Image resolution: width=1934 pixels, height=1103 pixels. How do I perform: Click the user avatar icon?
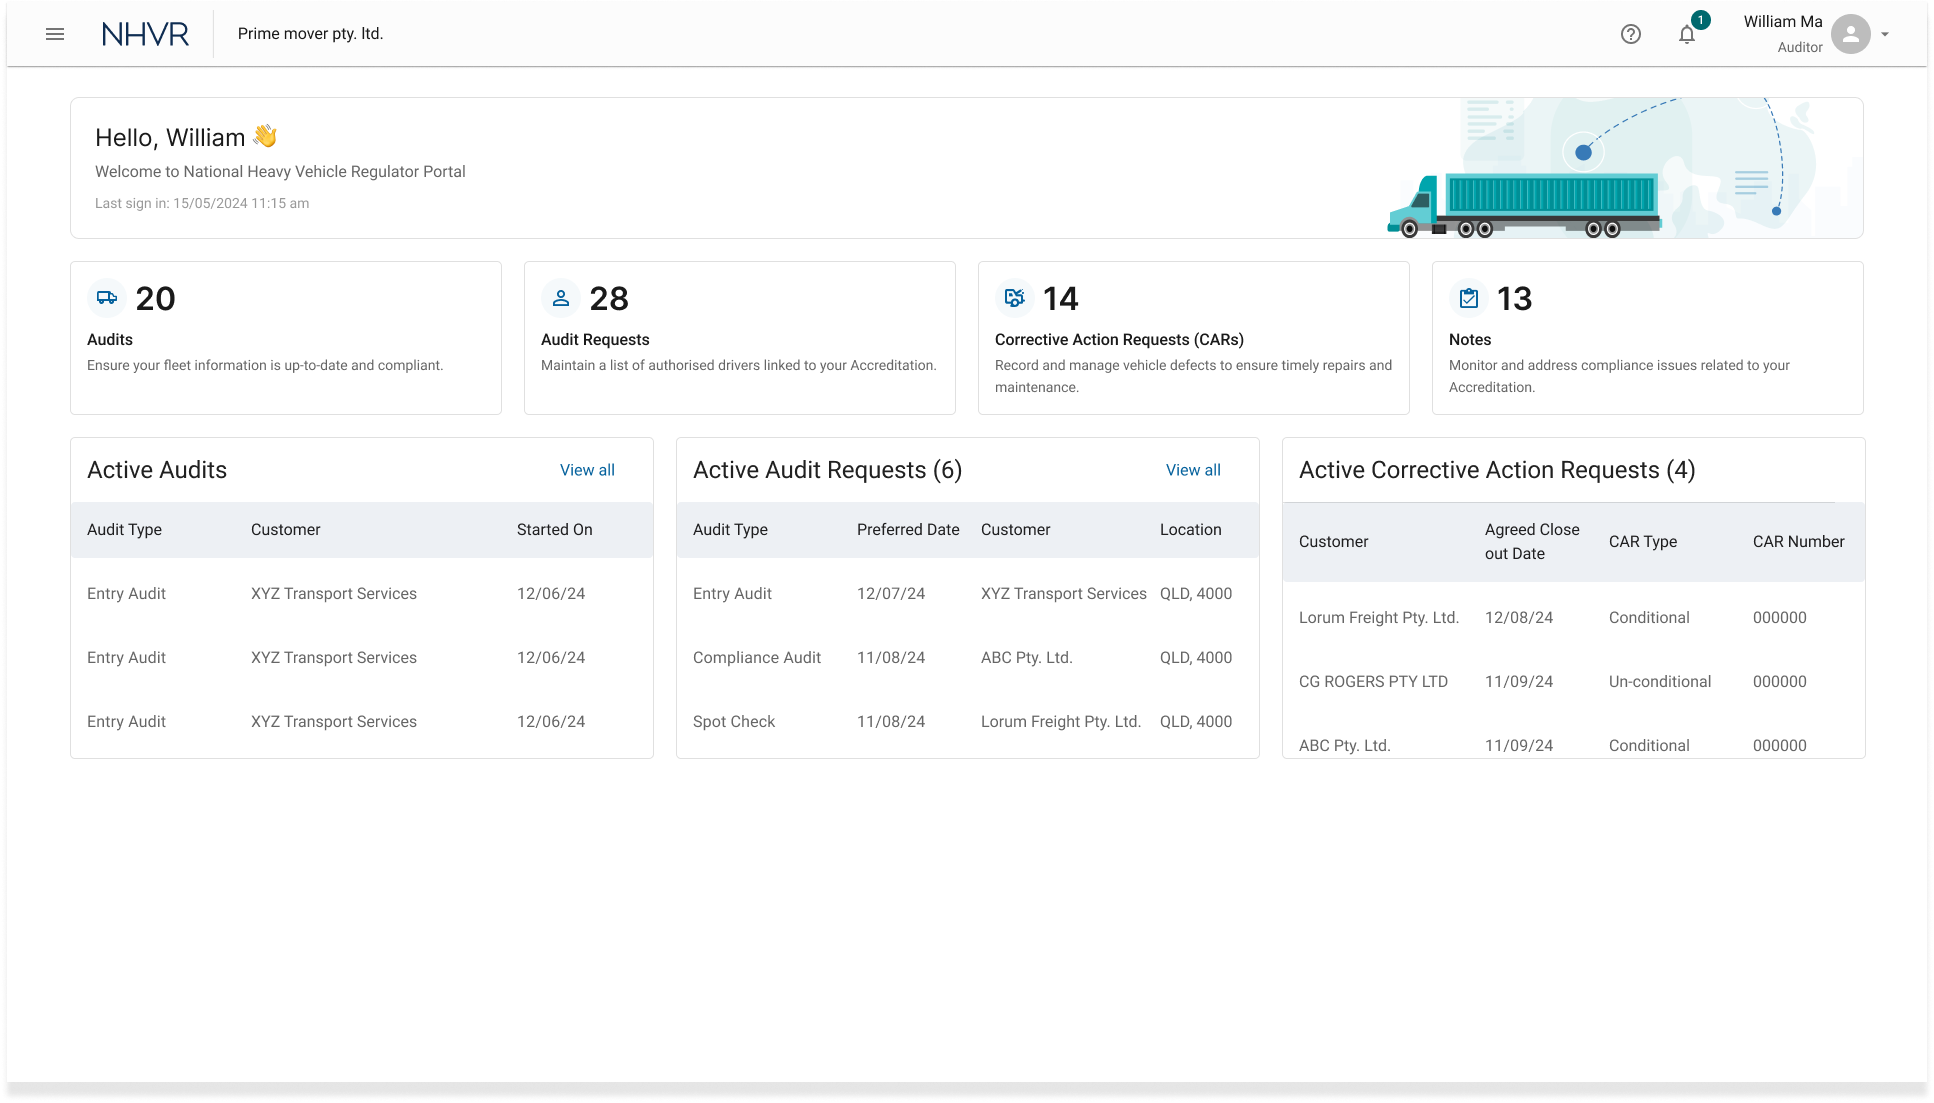pos(1850,34)
